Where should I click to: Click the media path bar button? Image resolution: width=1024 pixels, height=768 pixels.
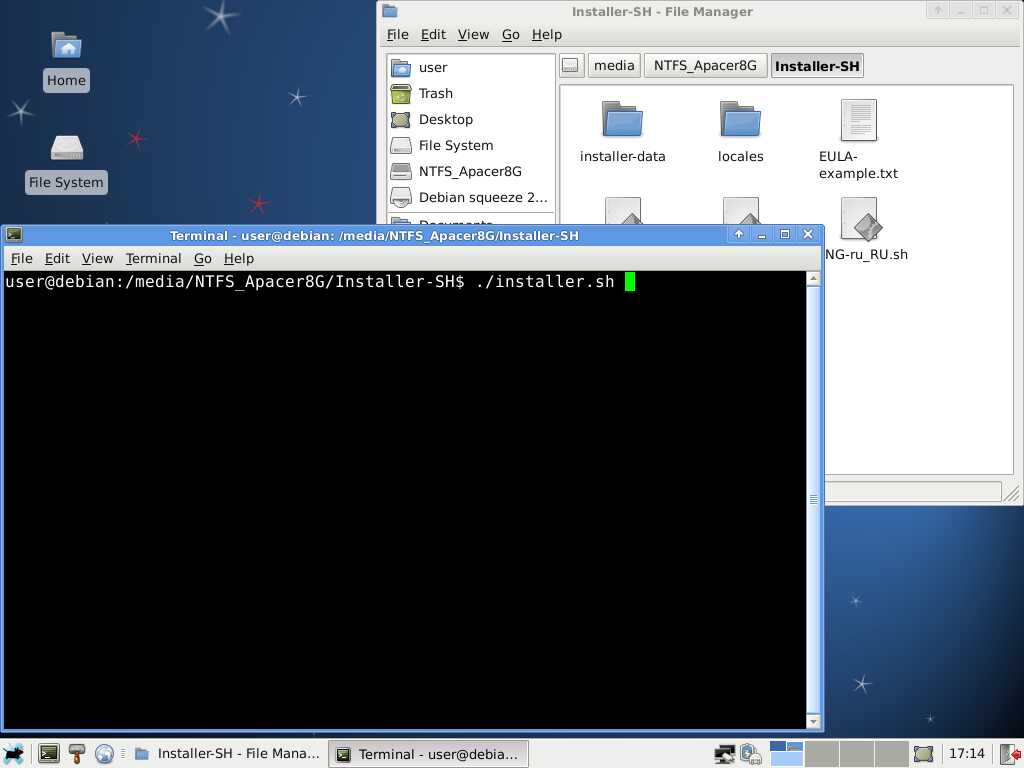point(613,66)
